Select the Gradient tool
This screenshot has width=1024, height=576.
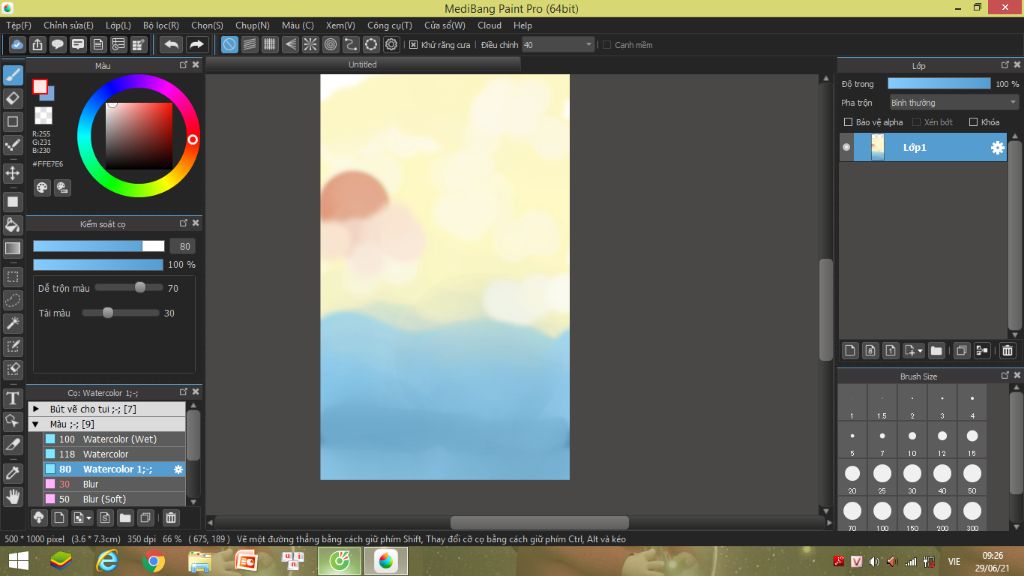pyautogui.click(x=12, y=248)
